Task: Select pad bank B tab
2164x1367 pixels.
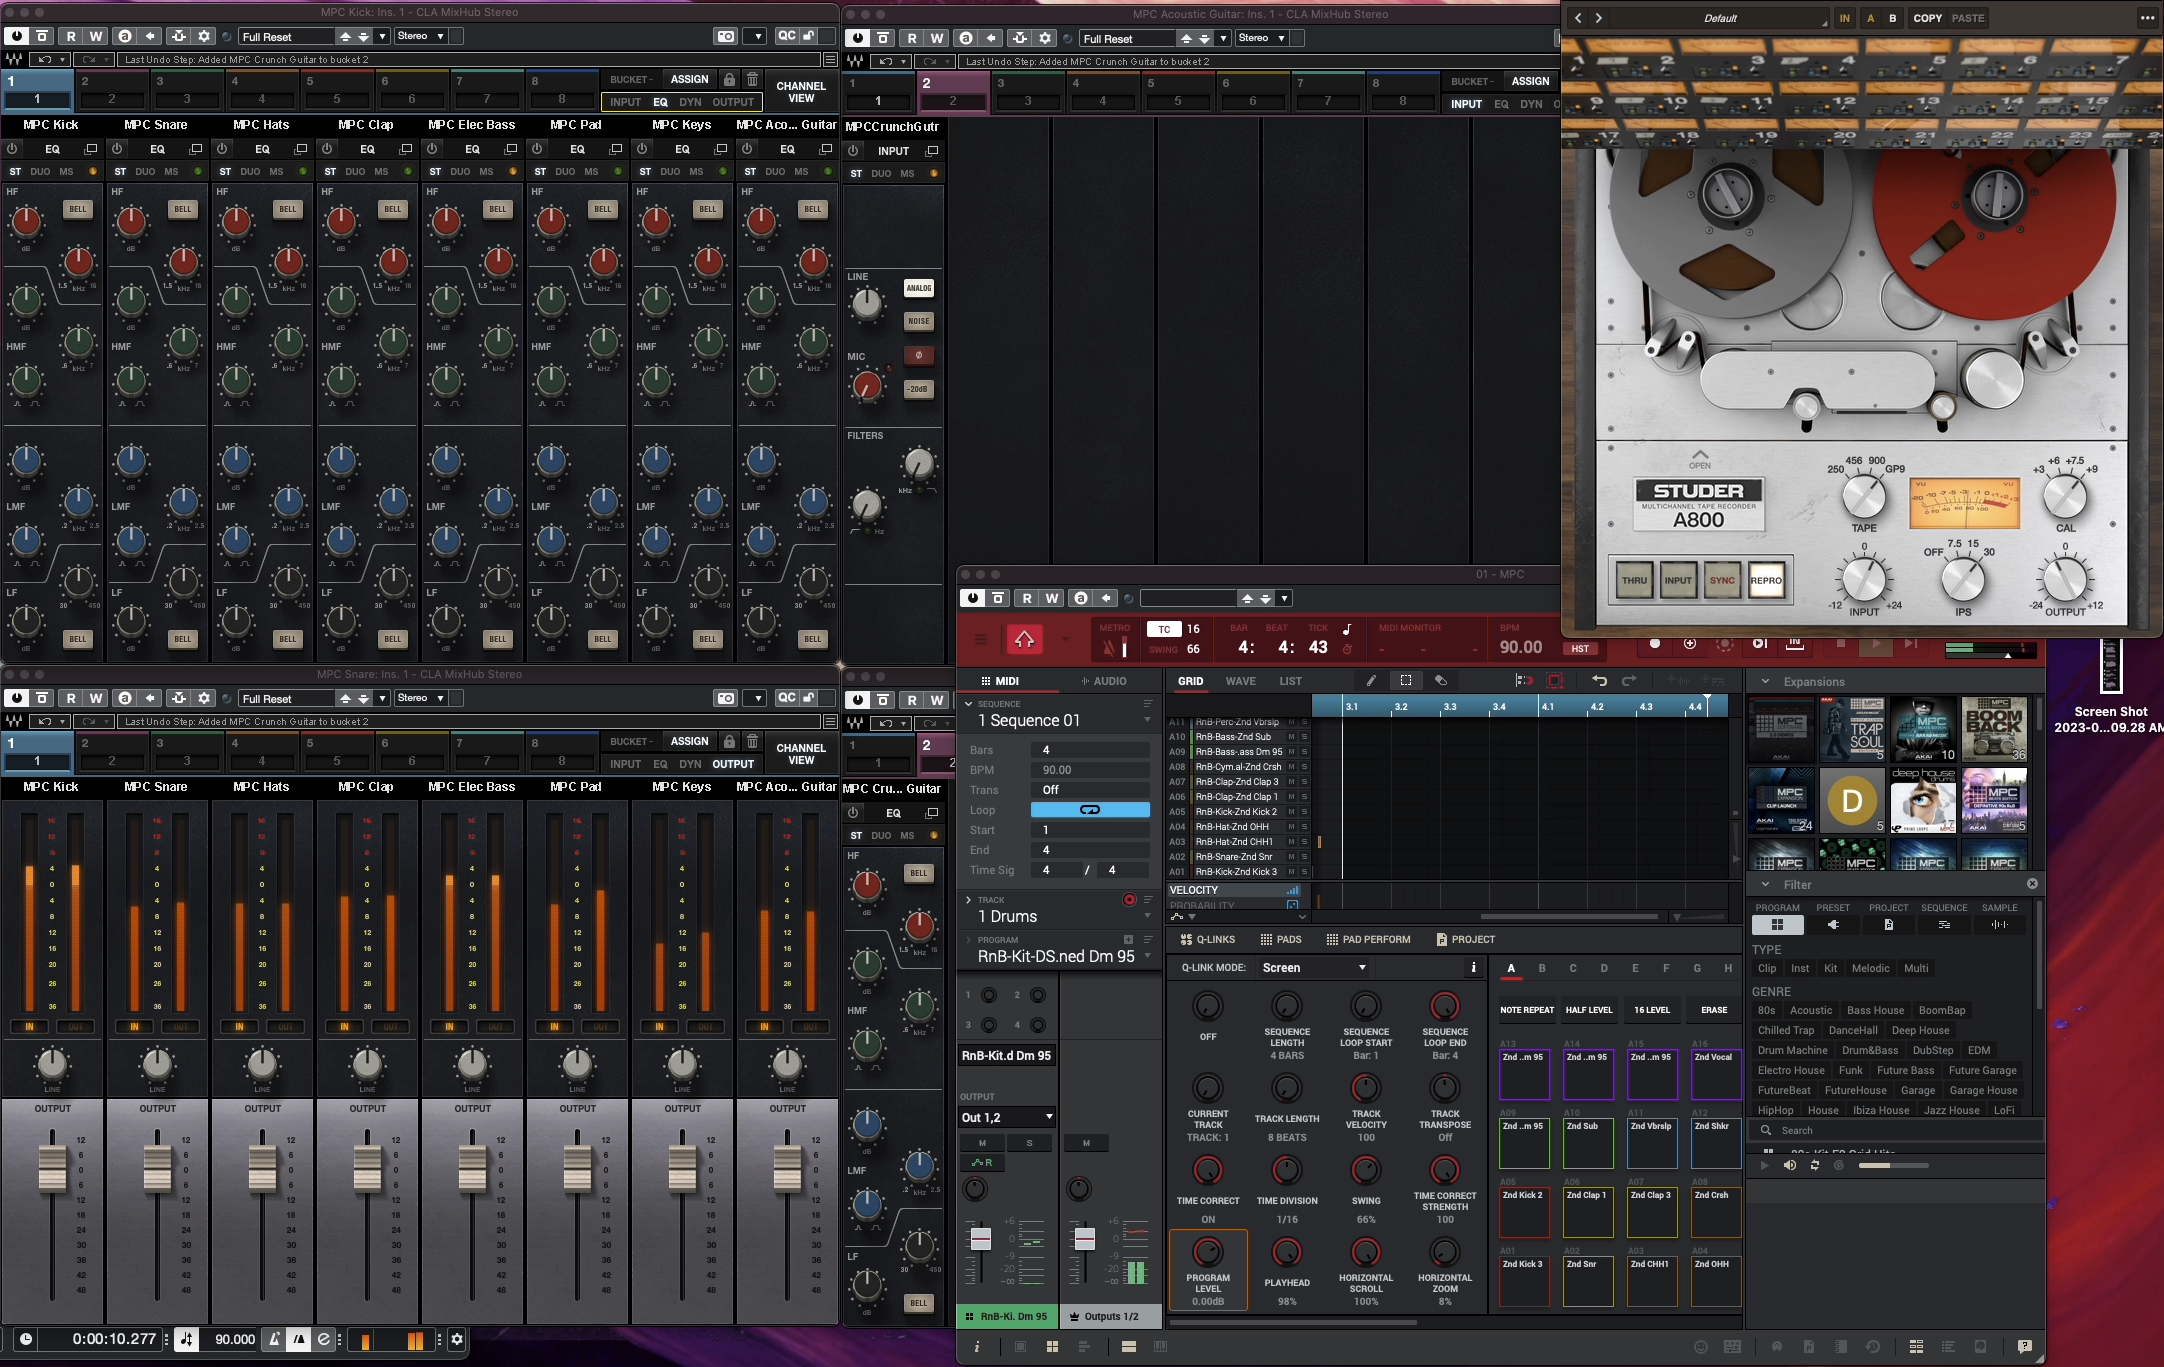Action: (x=1542, y=968)
